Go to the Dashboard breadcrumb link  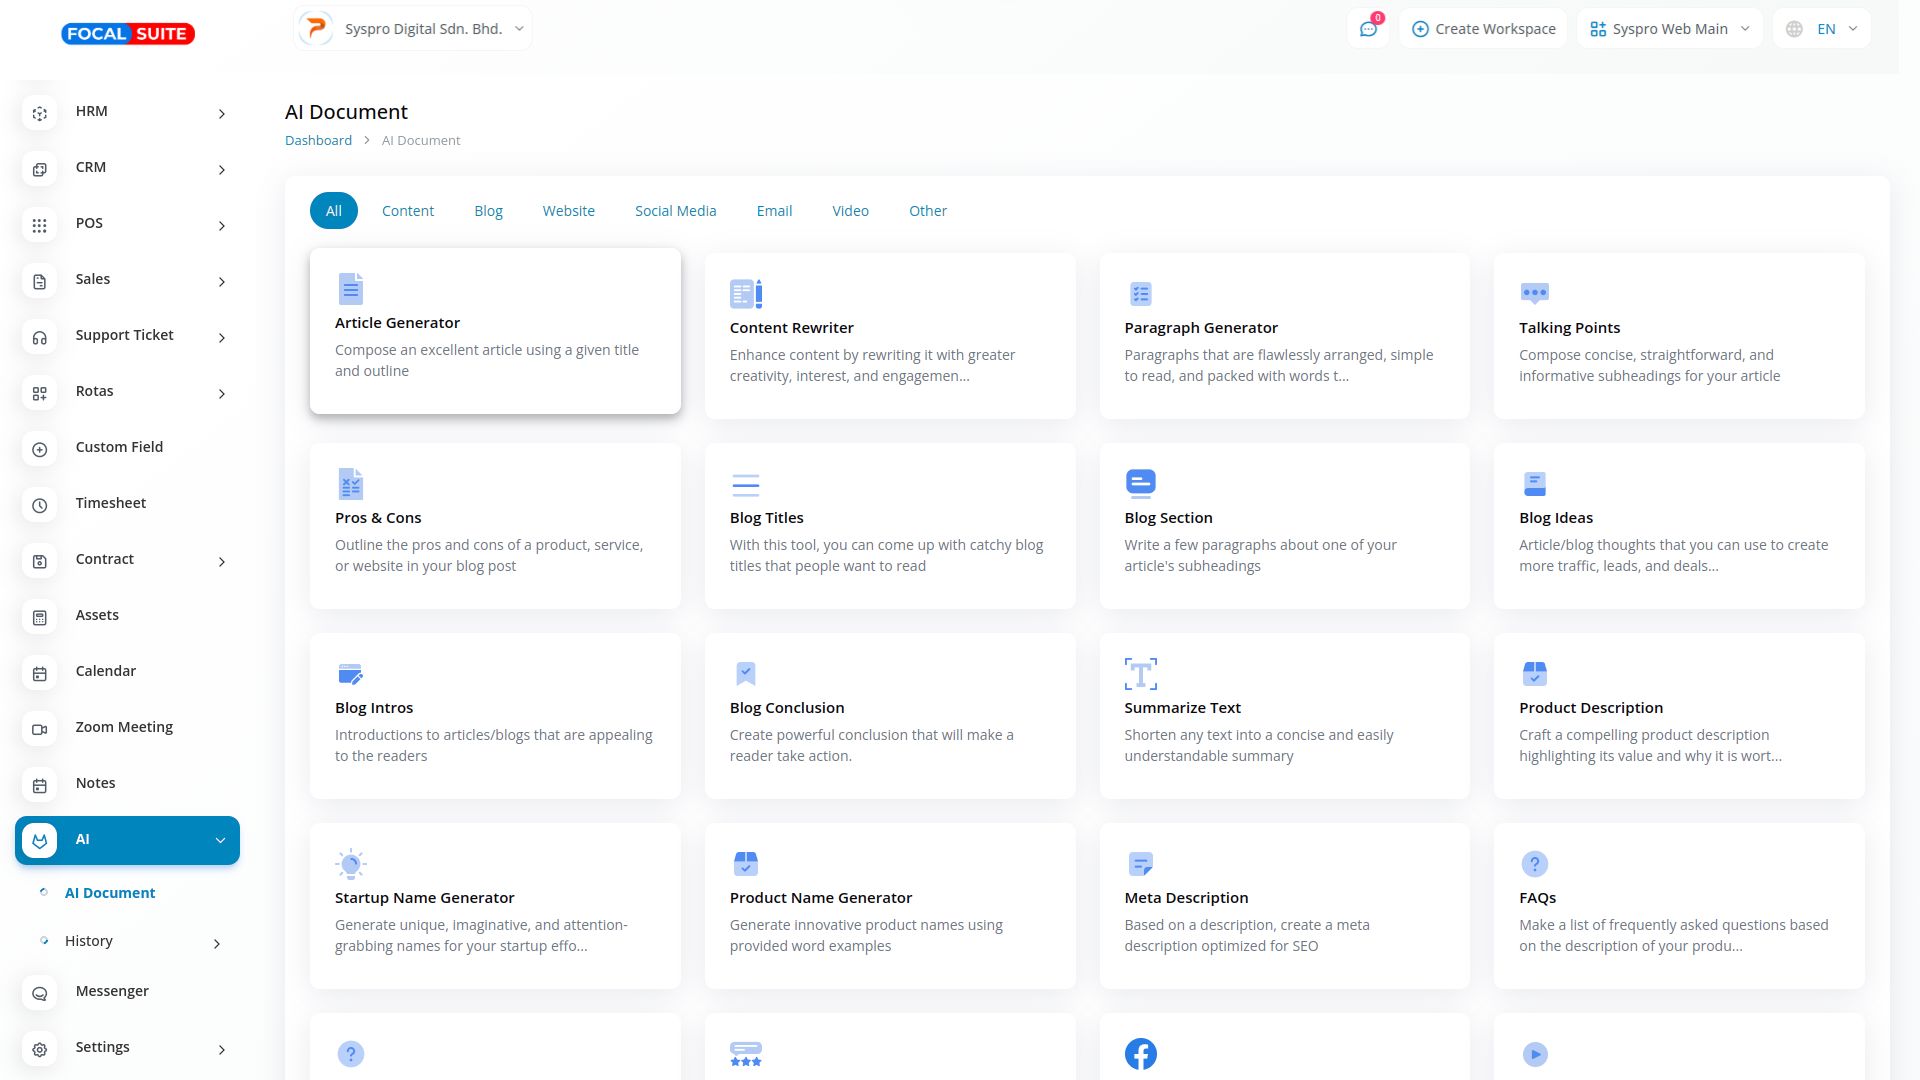click(x=318, y=141)
